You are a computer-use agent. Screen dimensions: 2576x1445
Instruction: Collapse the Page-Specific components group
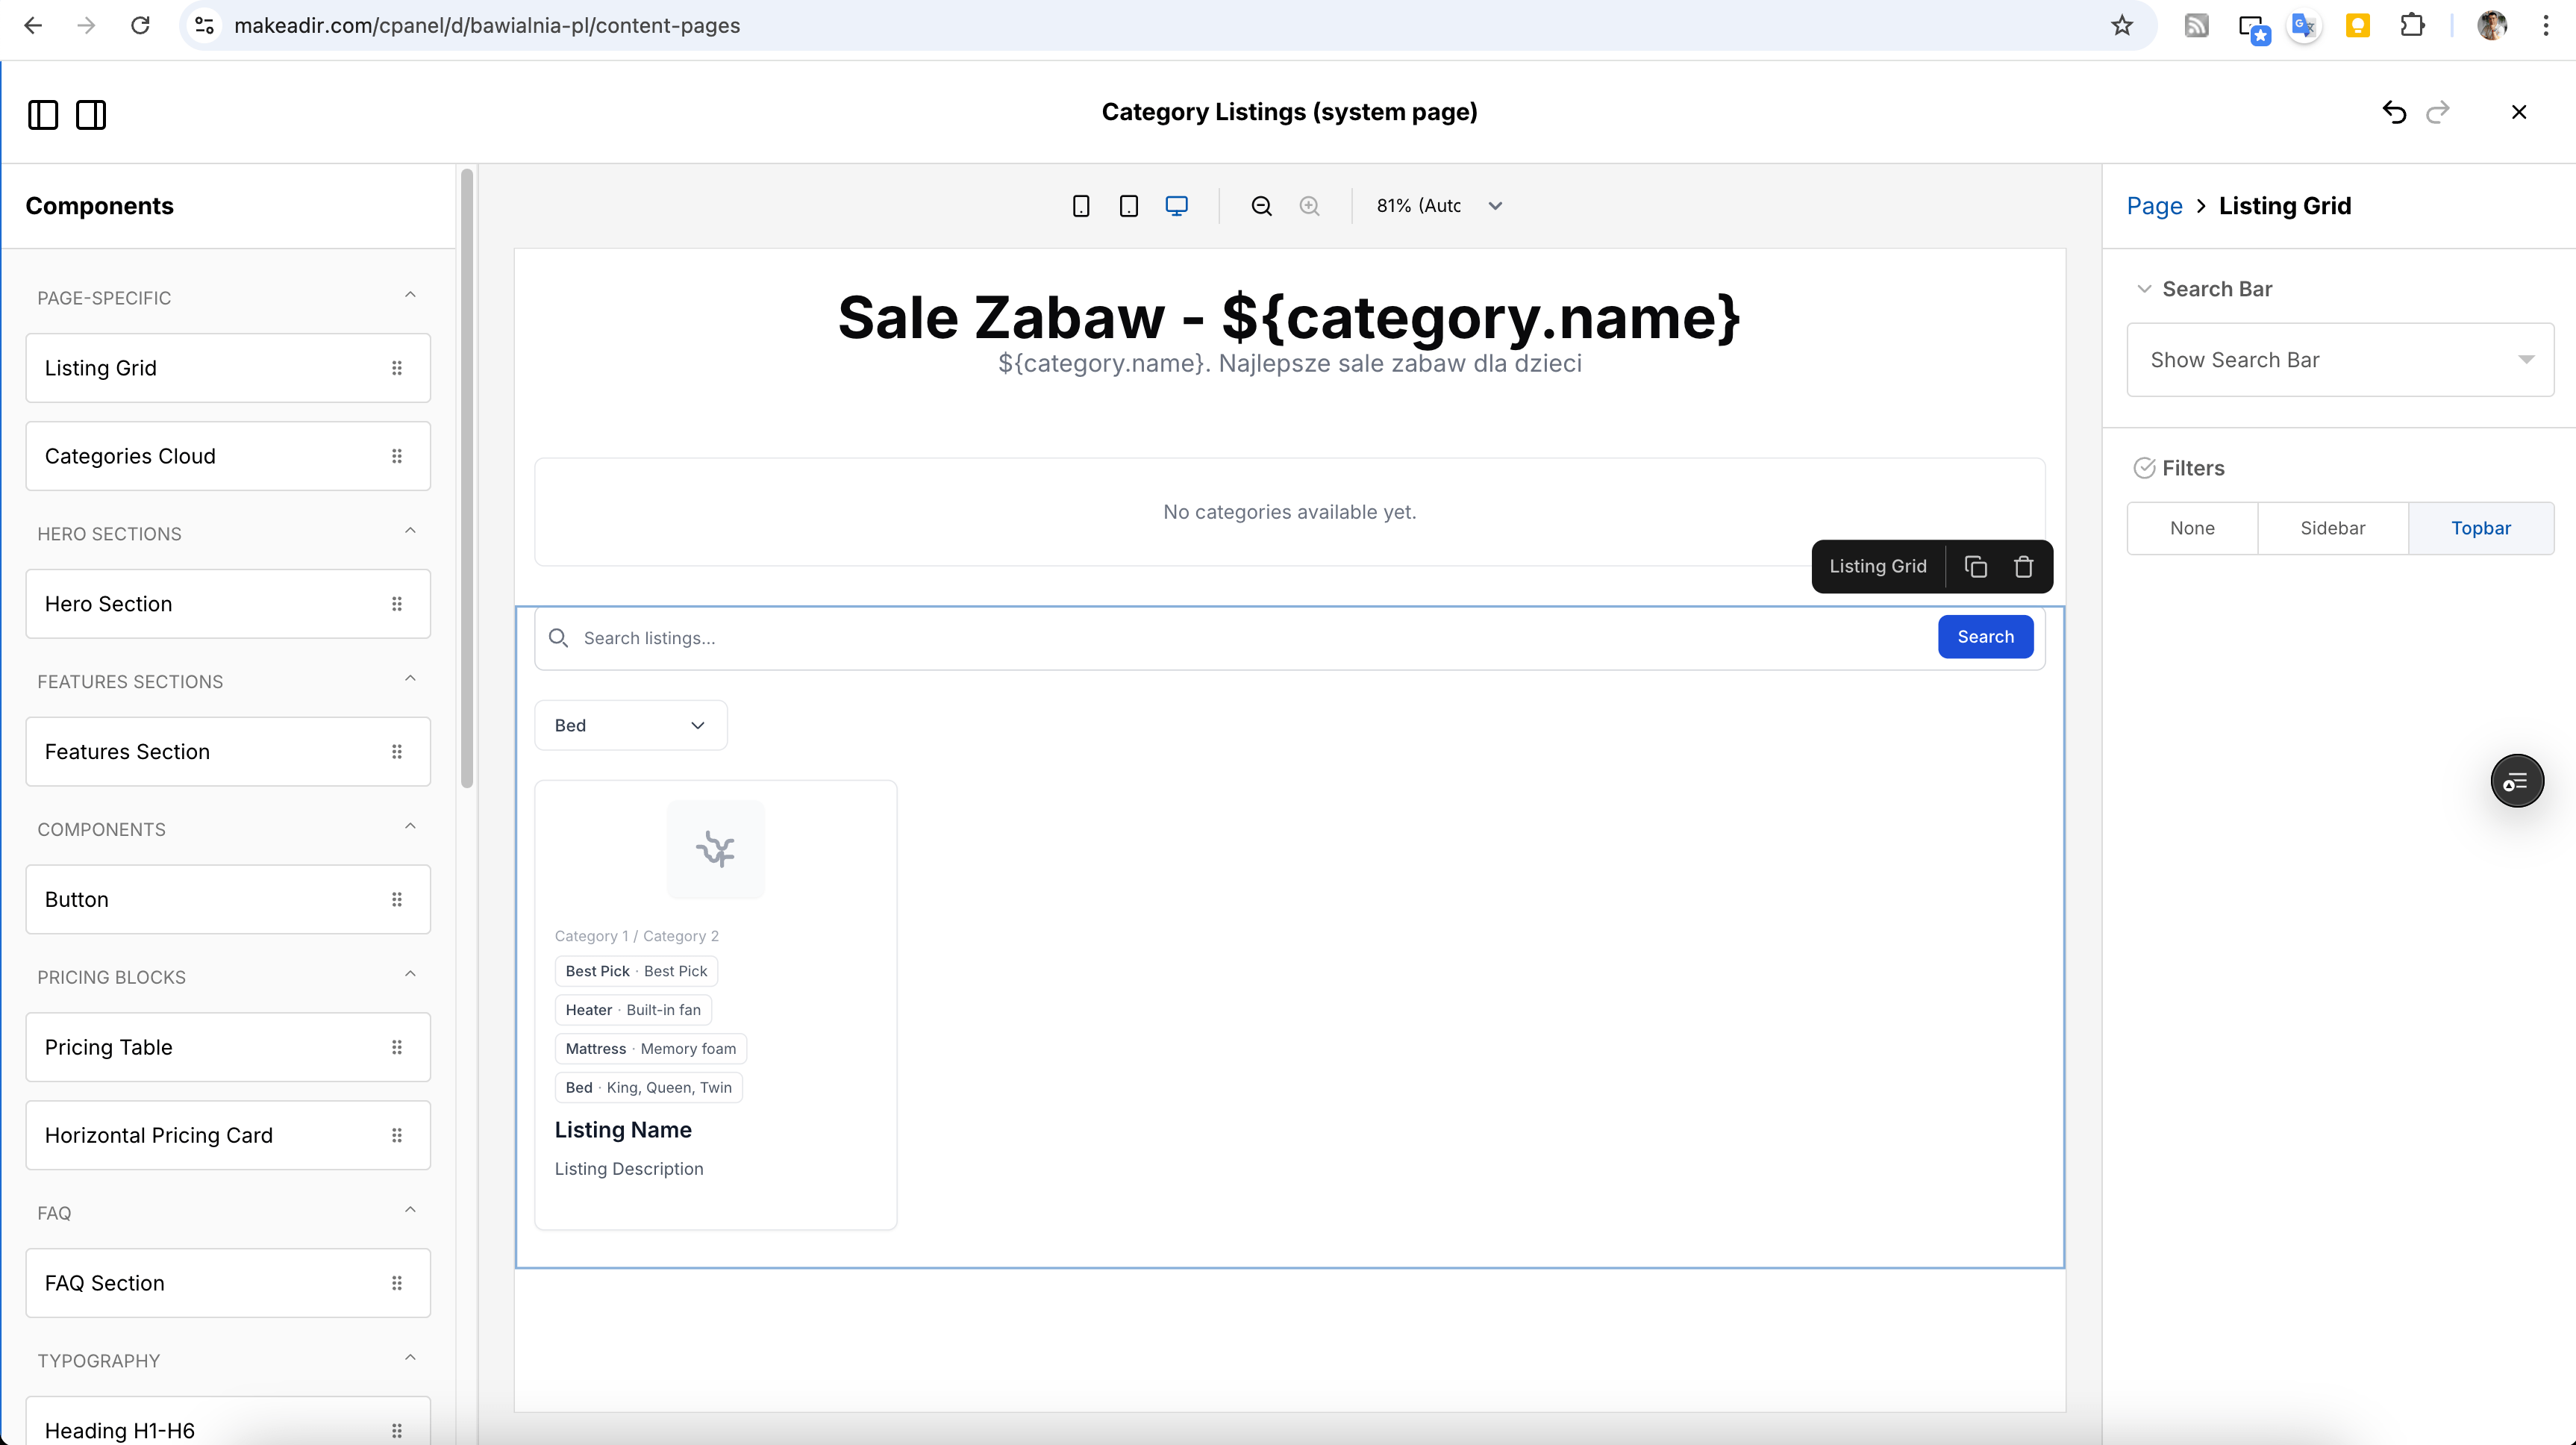(x=410, y=296)
